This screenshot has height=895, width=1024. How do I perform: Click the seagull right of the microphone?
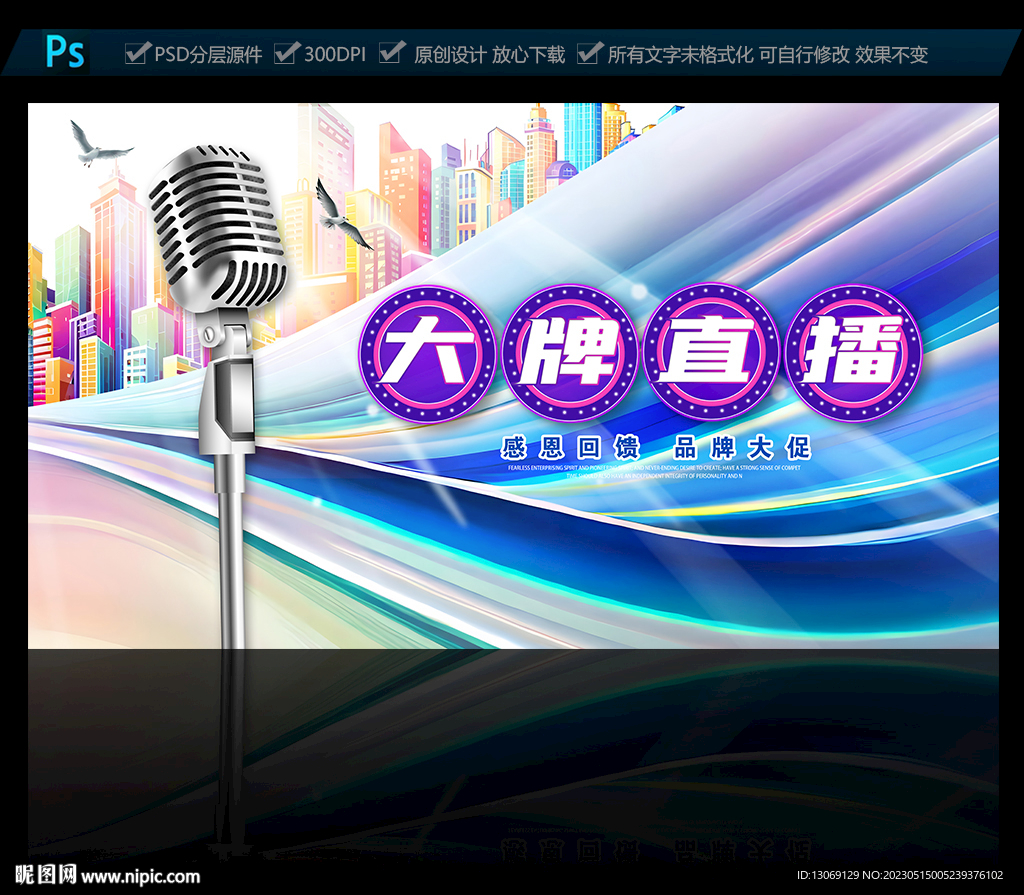[338, 213]
